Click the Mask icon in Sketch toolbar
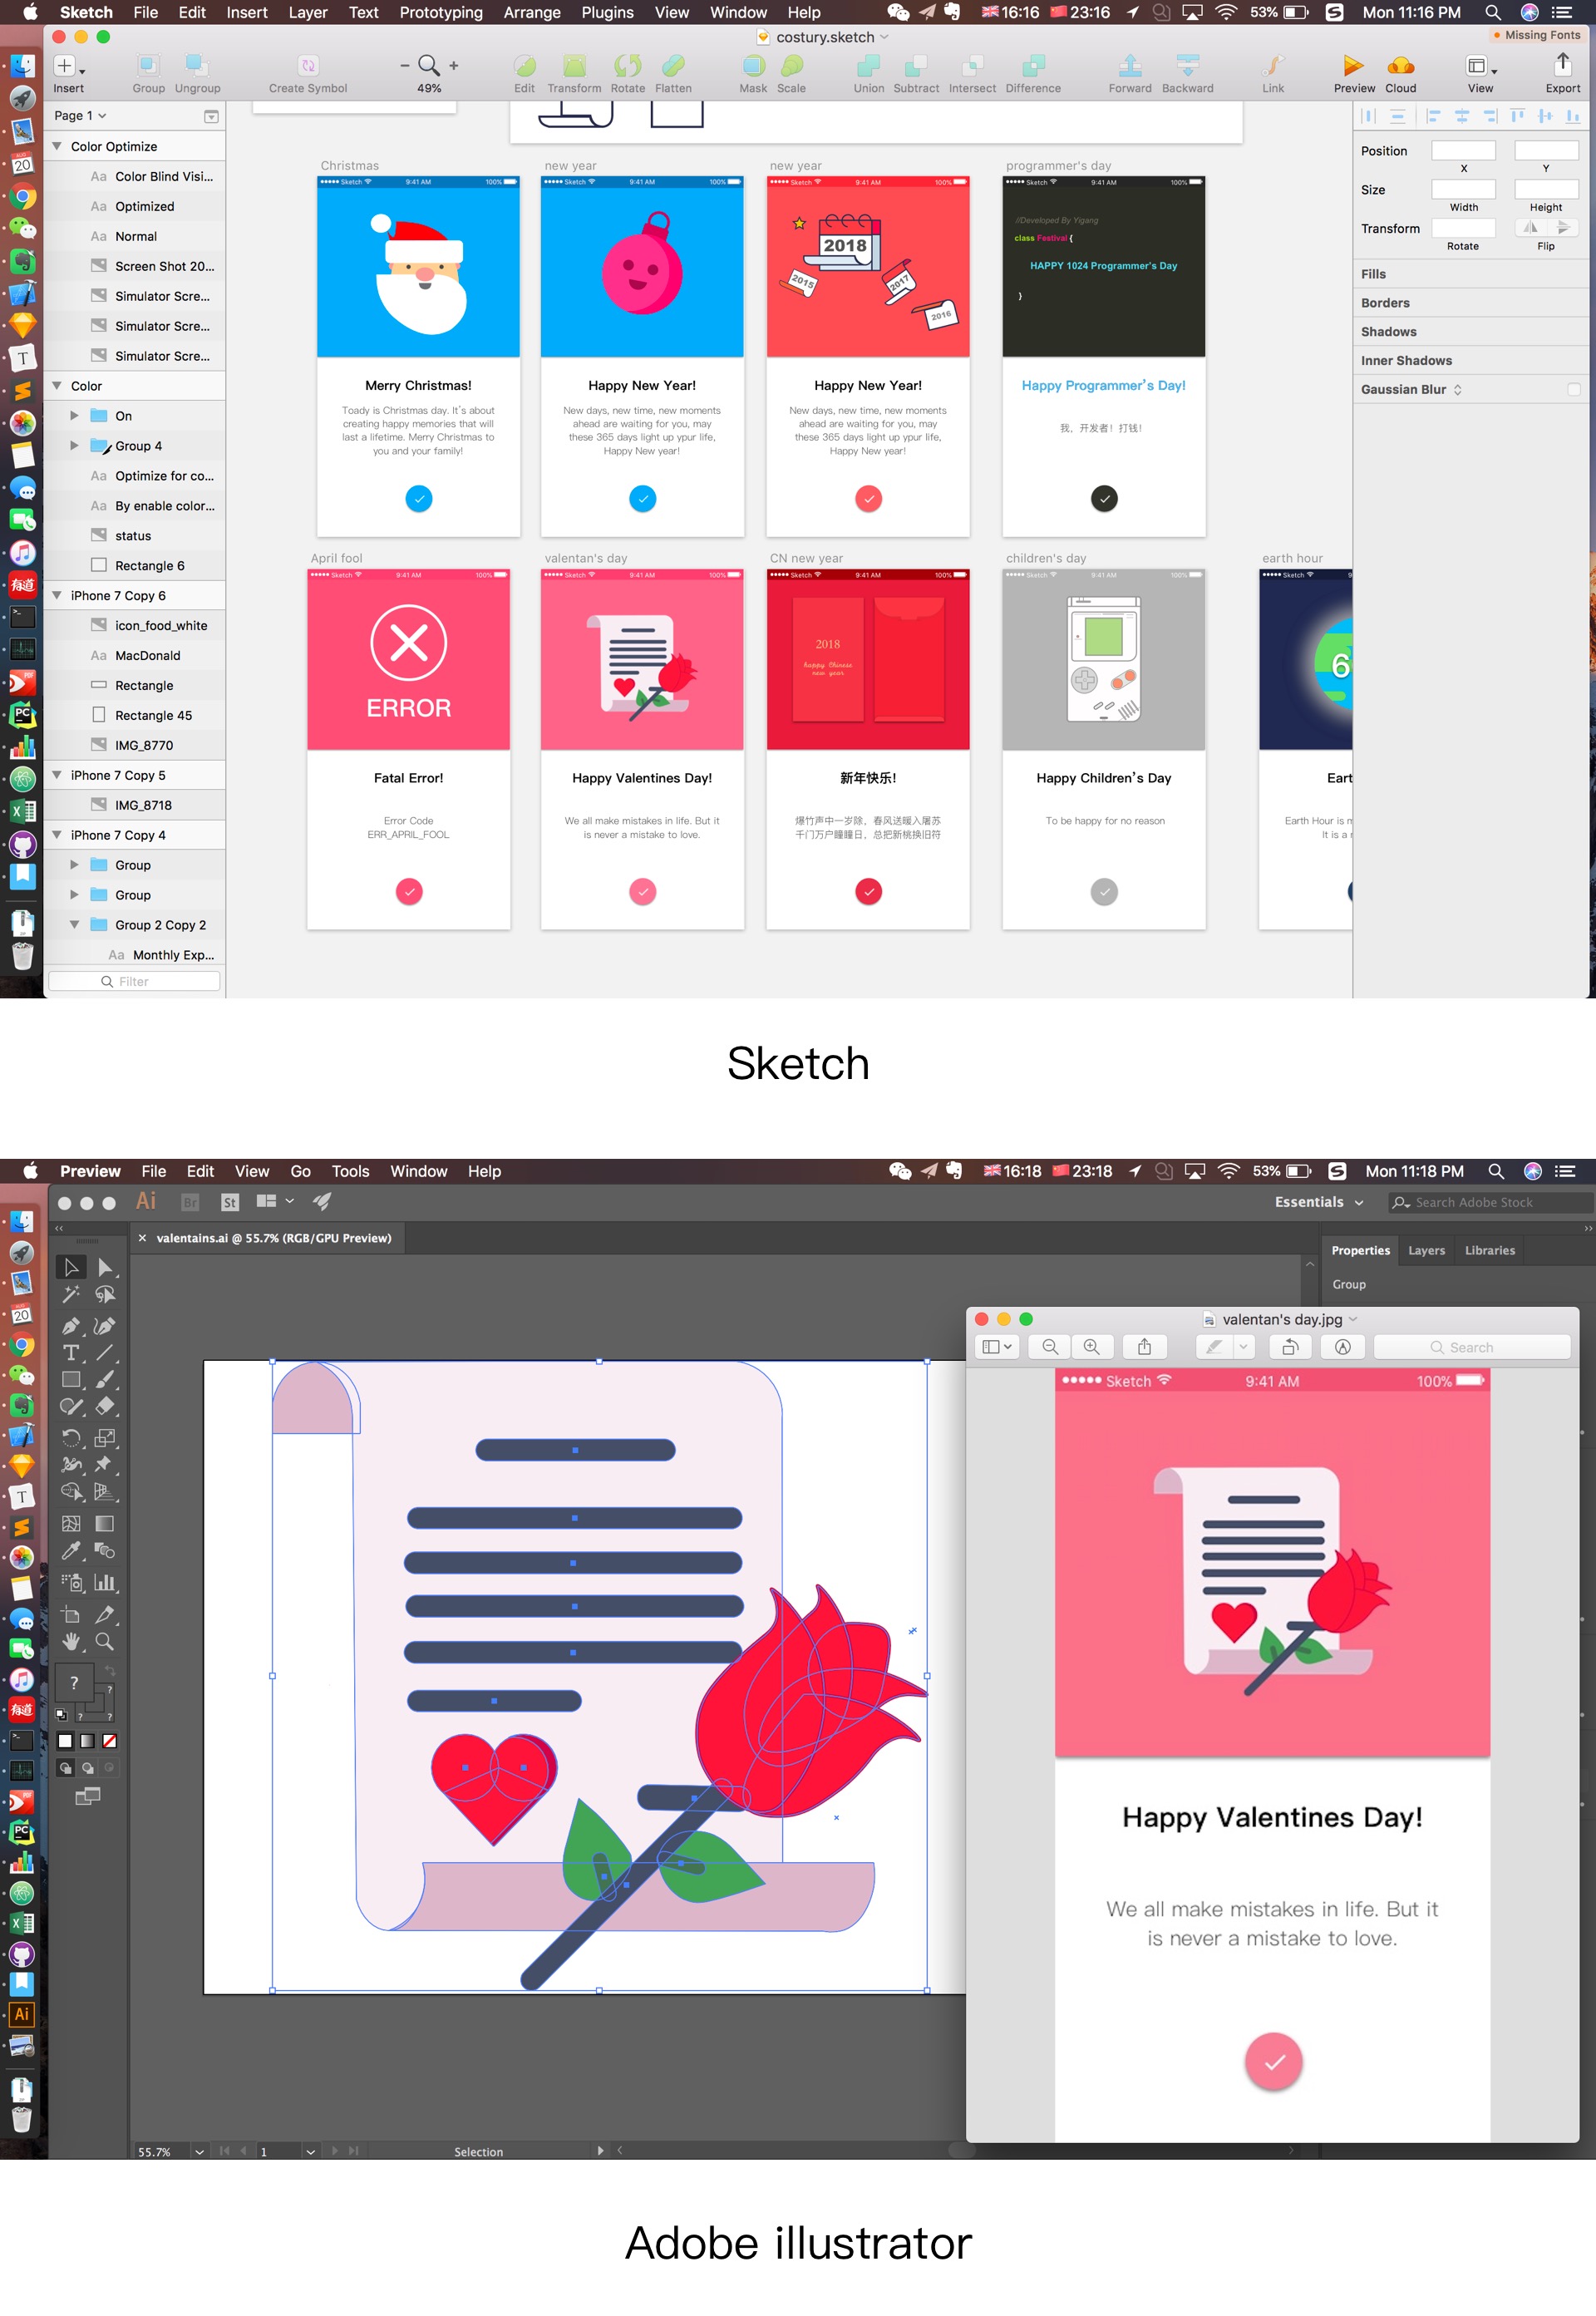 (x=753, y=66)
